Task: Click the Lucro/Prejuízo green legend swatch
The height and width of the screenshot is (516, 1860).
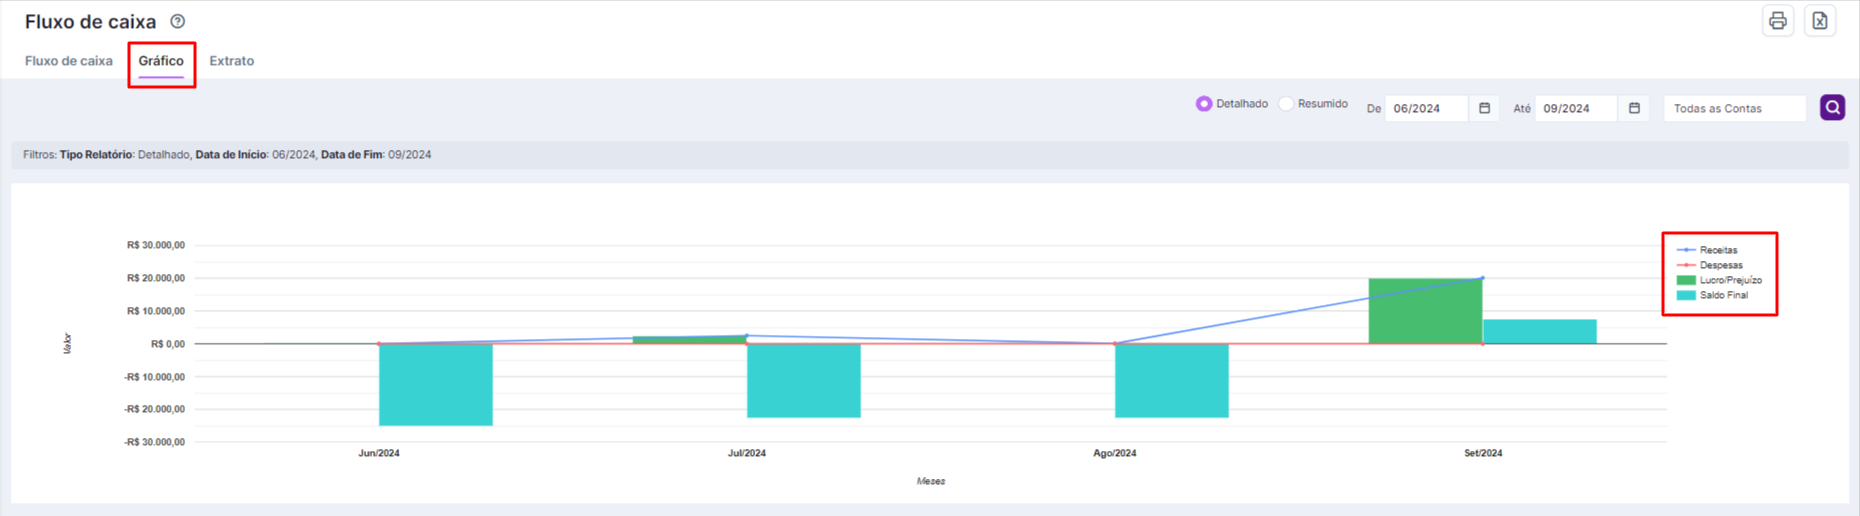Action: click(1686, 280)
